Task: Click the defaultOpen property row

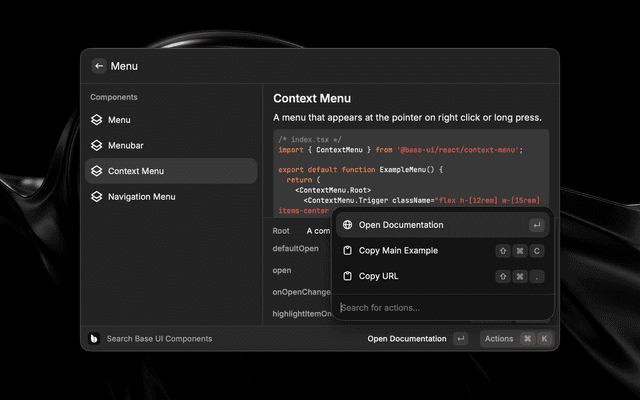Action: tap(298, 248)
